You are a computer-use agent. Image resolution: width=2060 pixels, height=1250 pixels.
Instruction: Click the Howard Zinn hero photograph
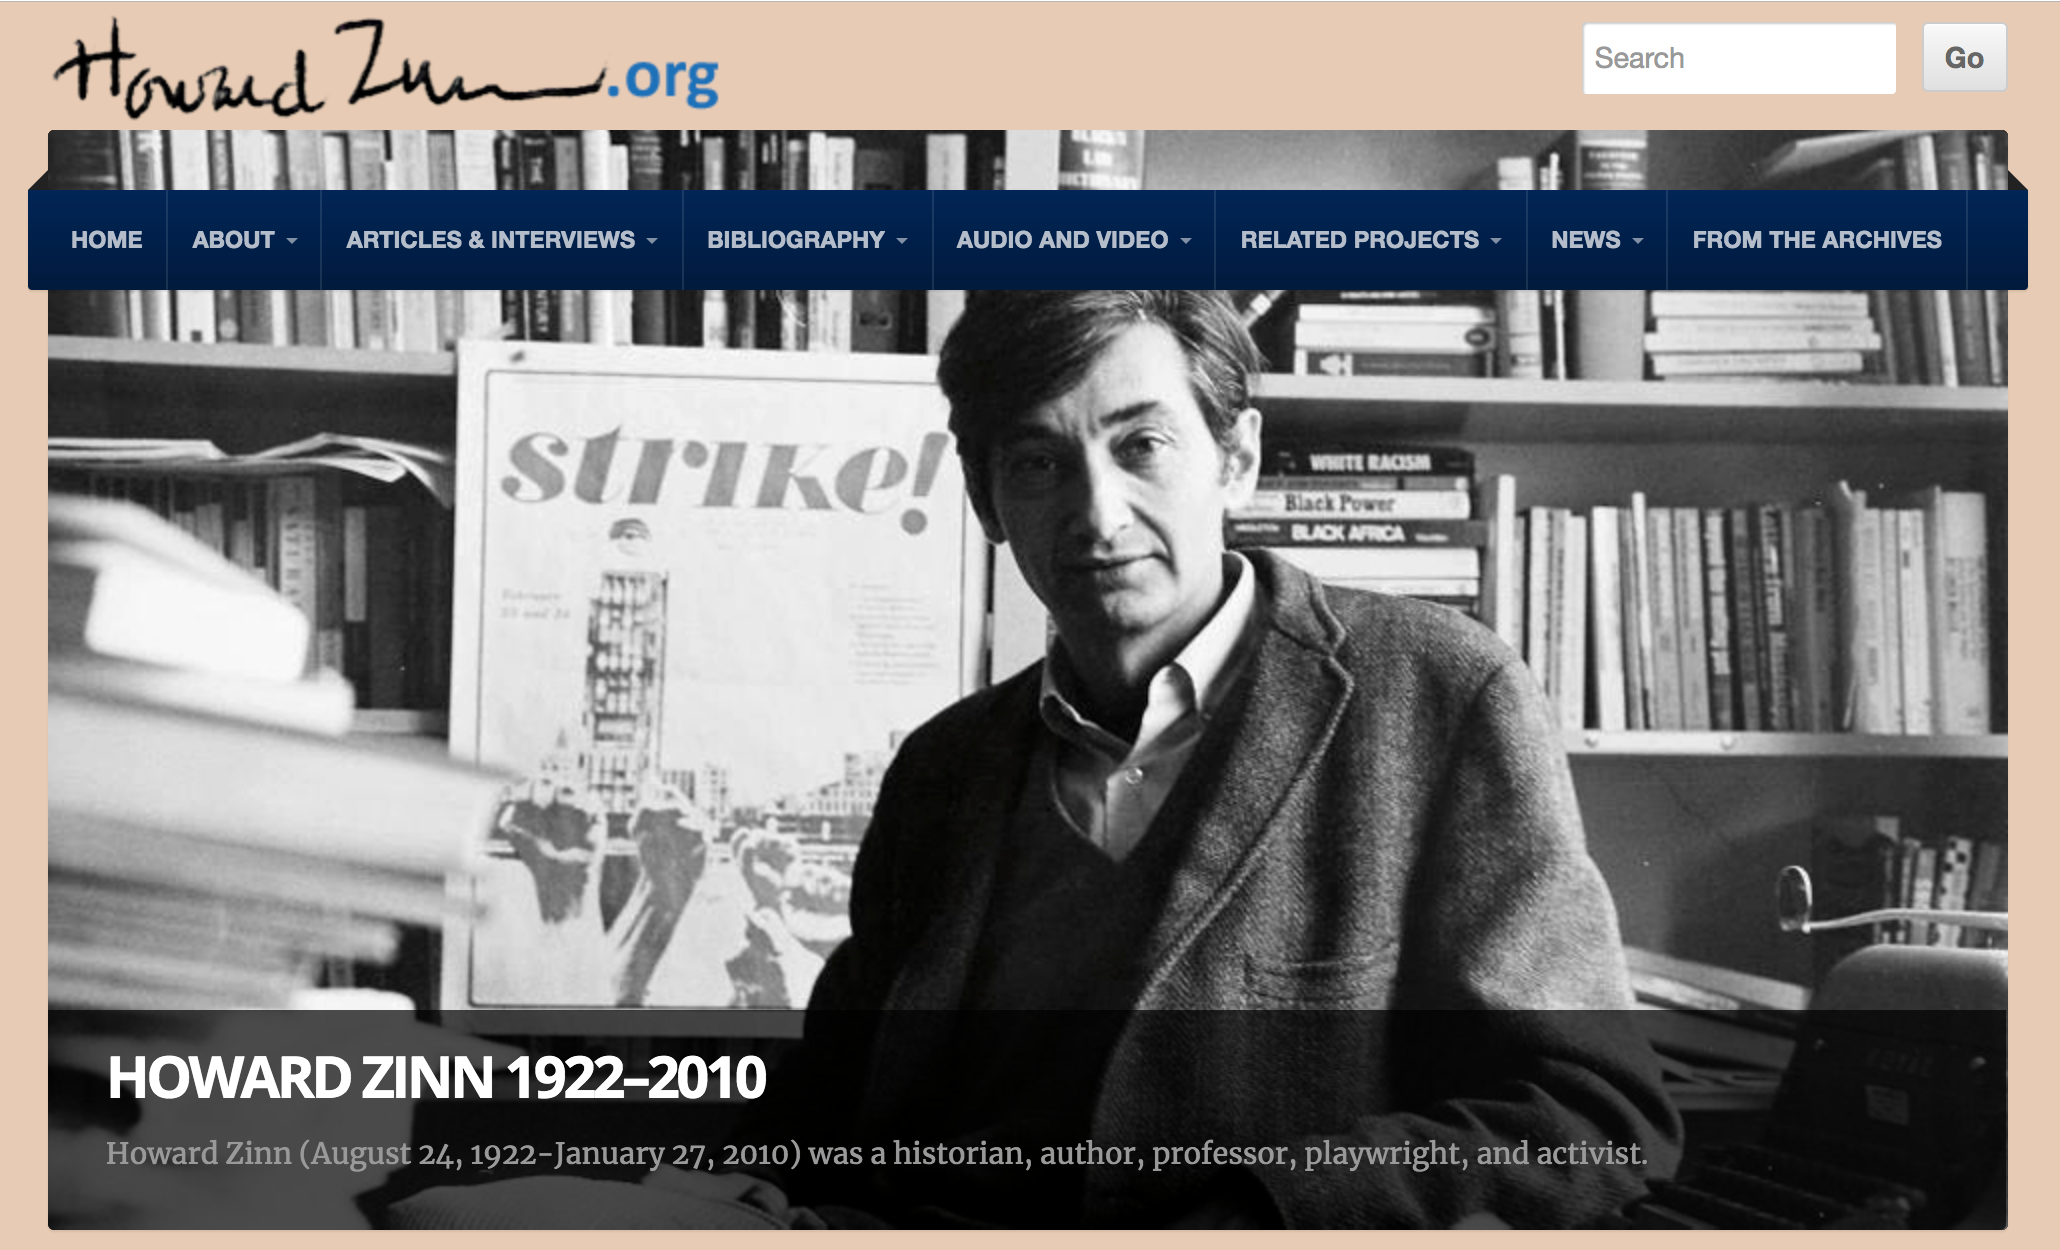click(1027, 650)
